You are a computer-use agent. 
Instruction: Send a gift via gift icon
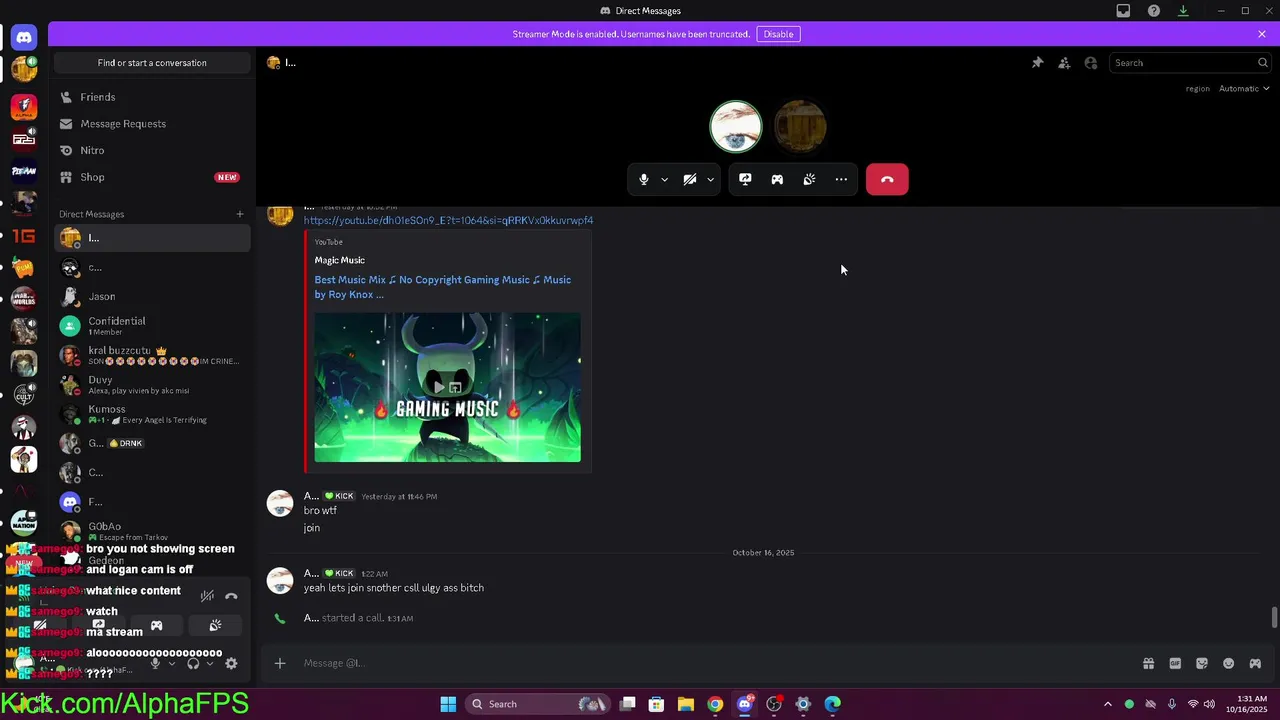[1149, 663]
